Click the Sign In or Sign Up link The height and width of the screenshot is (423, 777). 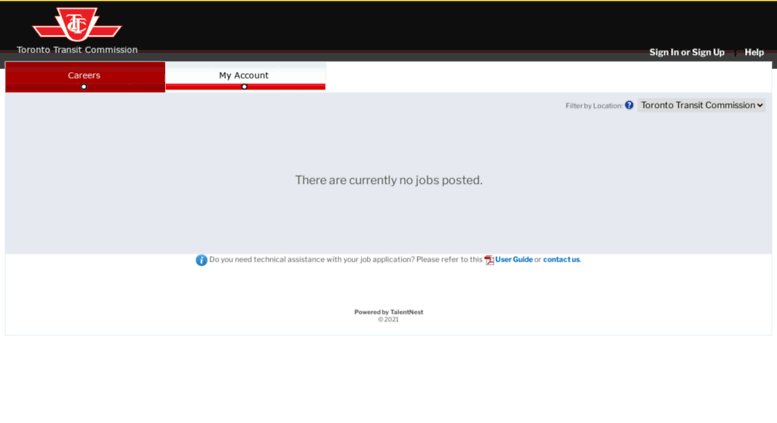tap(686, 52)
